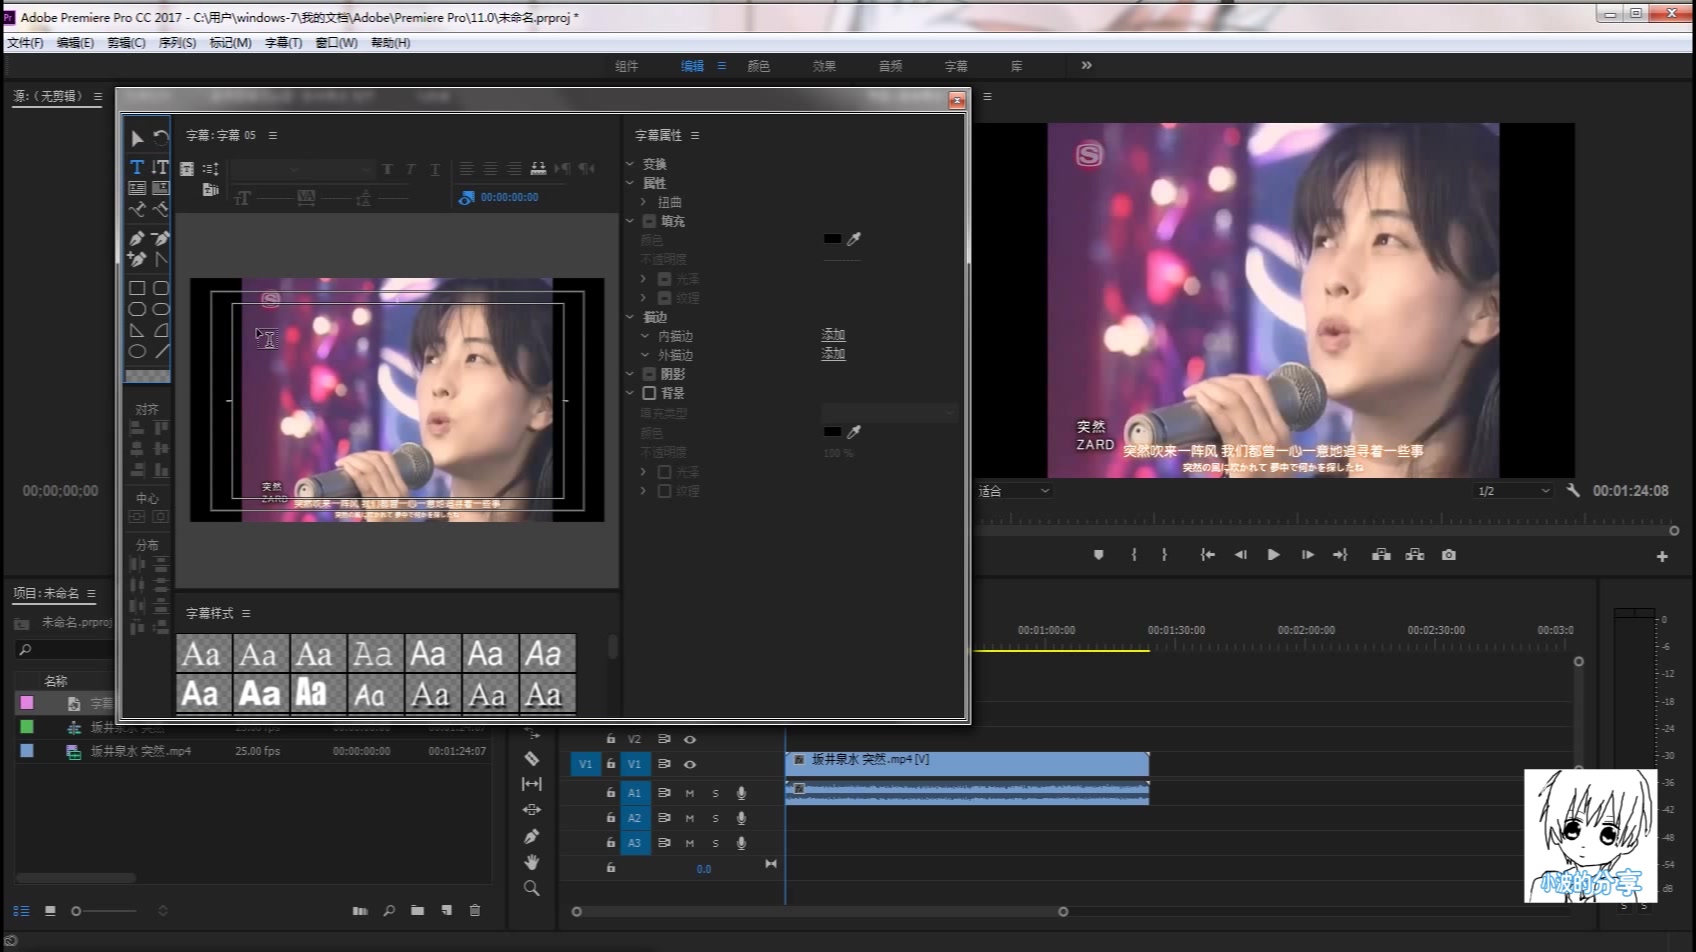Toggle V2 track output eye
1696x952 pixels.
[x=690, y=739]
